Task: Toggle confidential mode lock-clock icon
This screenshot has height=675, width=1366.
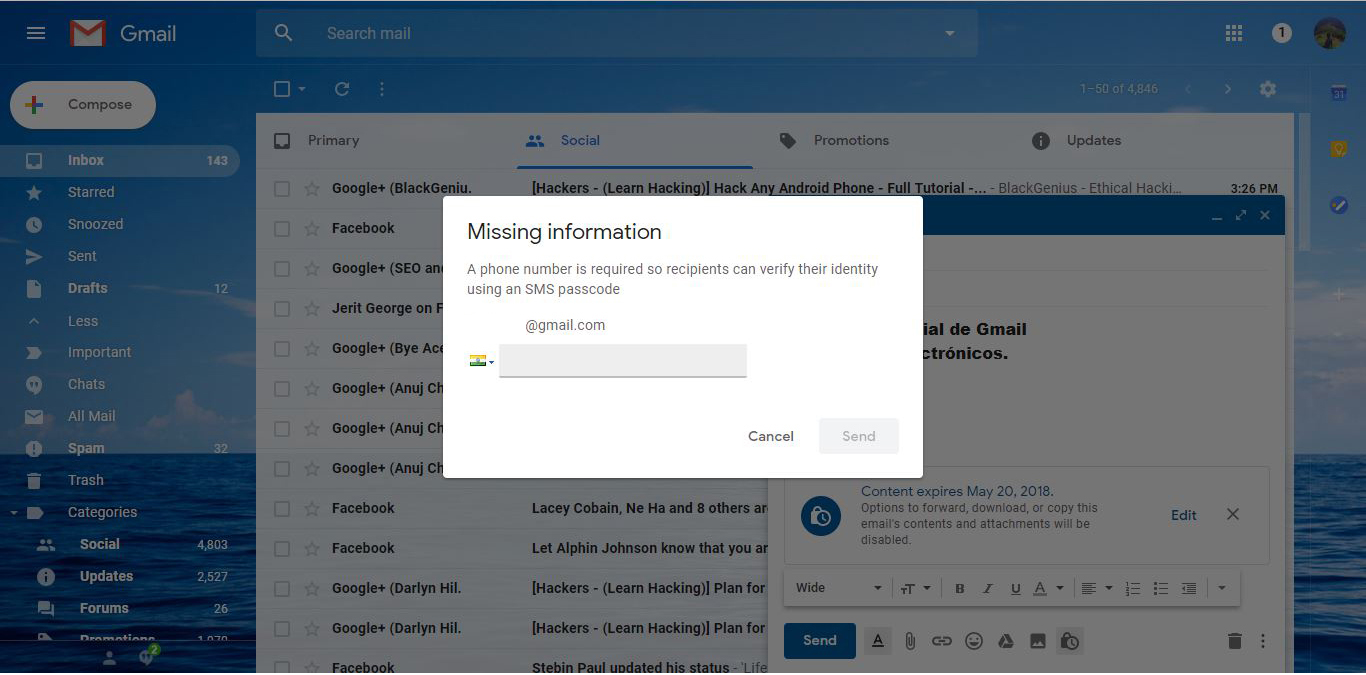Action: (1070, 641)
